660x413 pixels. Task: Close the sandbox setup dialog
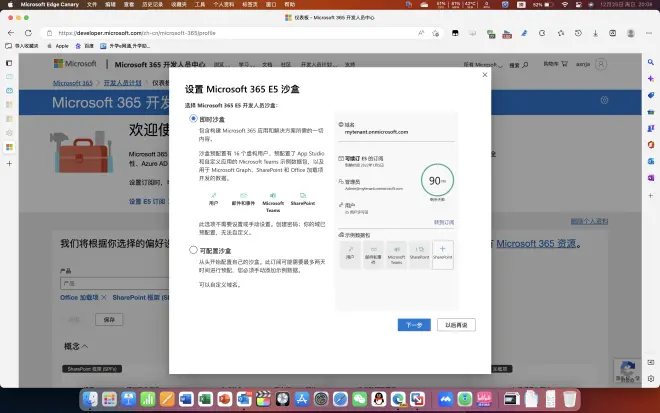(484, 75)
